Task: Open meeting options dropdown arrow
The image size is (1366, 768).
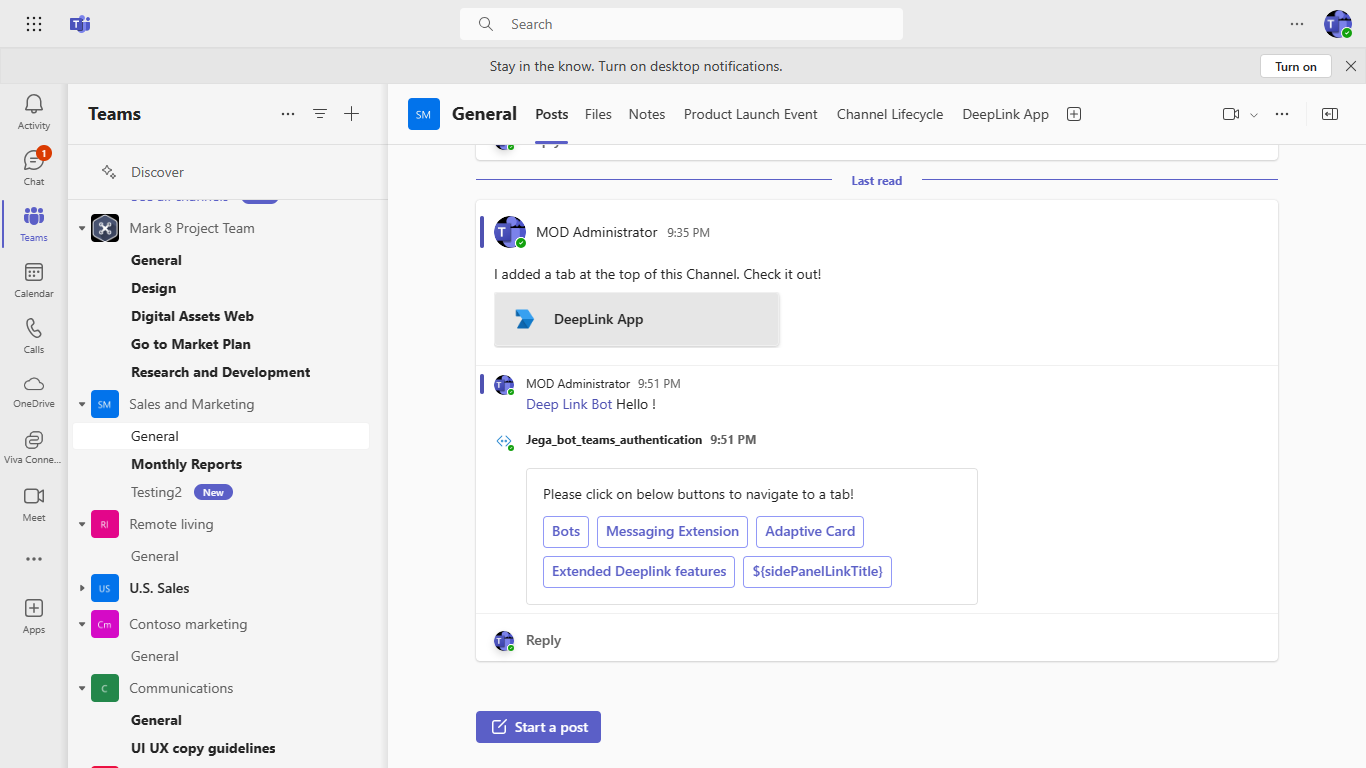Action: tap(1254, 115)
